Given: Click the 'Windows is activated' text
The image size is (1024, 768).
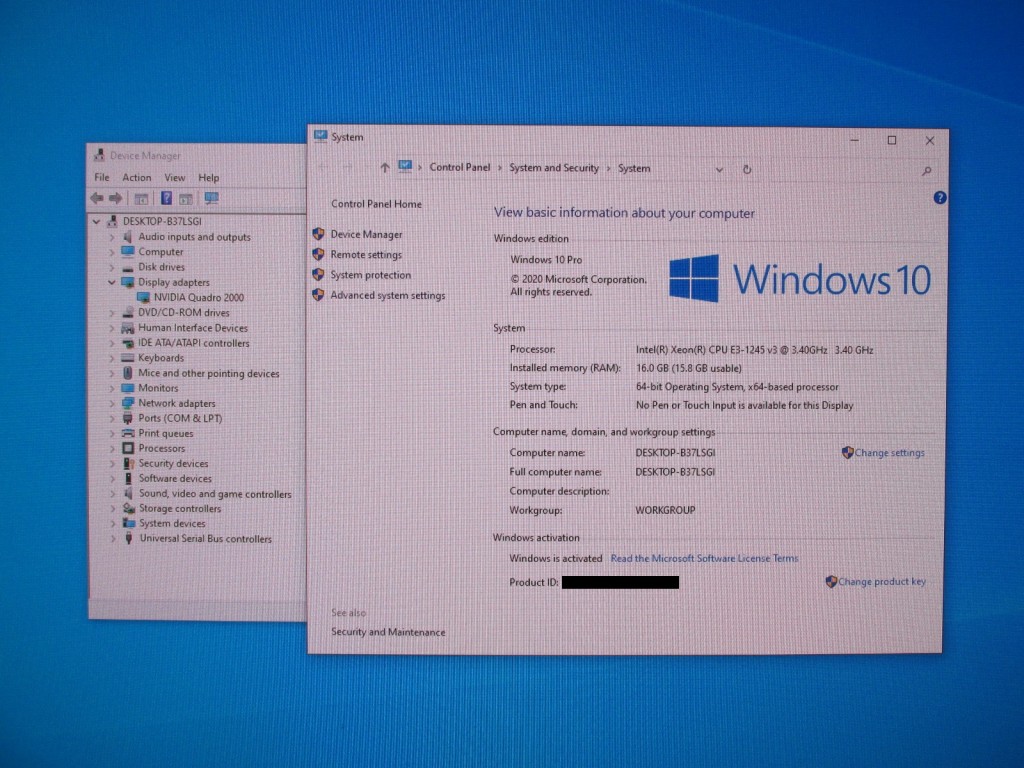Looking at the screenshot, I should click(x=556, y=558).
